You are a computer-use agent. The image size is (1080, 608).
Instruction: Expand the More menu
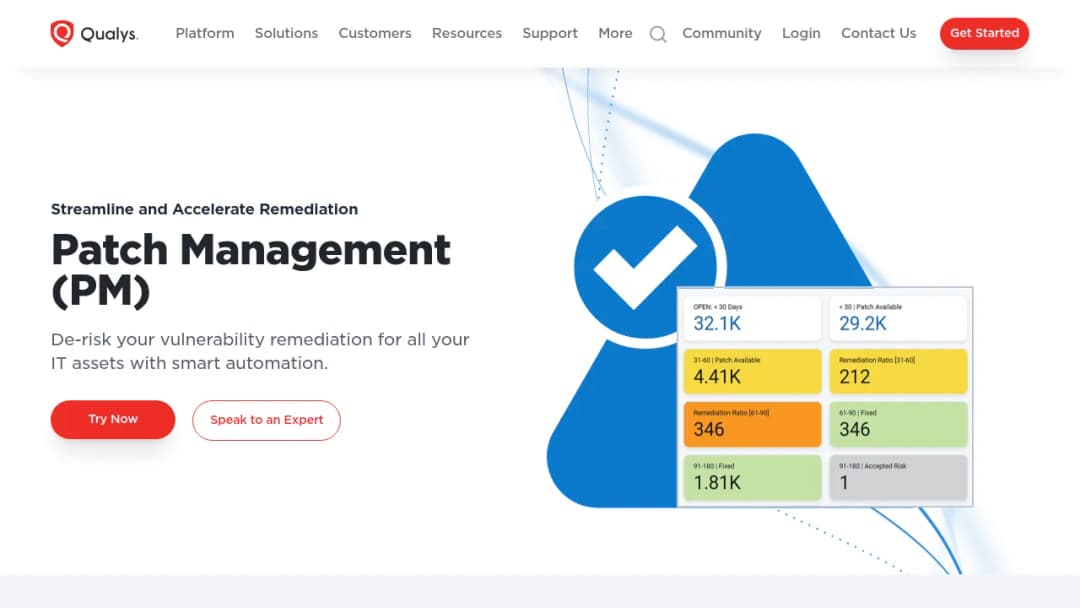click(x=615, y=33)
